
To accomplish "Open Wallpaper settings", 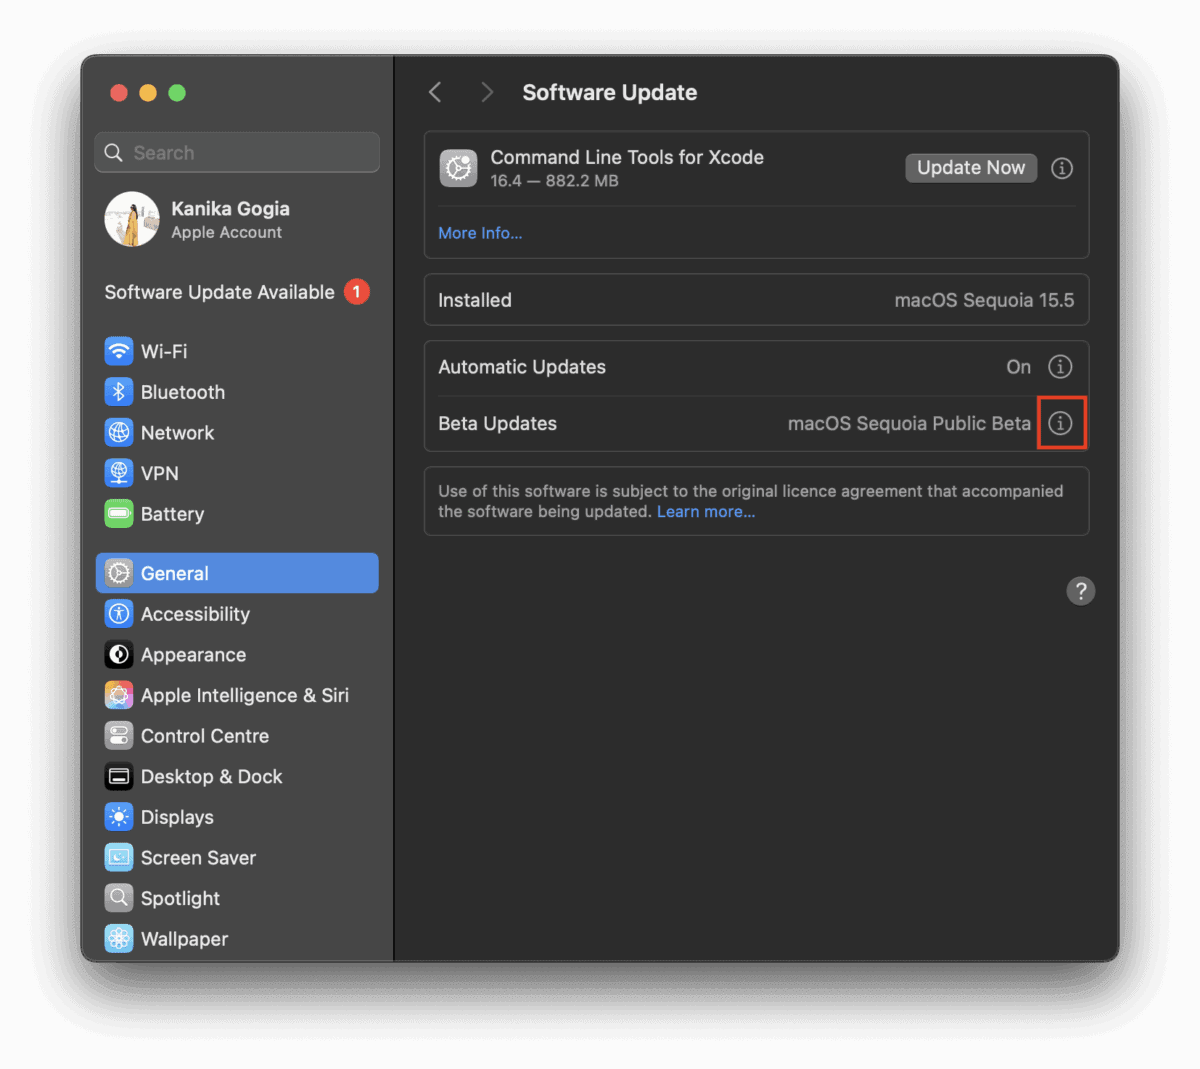I will point(237,939).
